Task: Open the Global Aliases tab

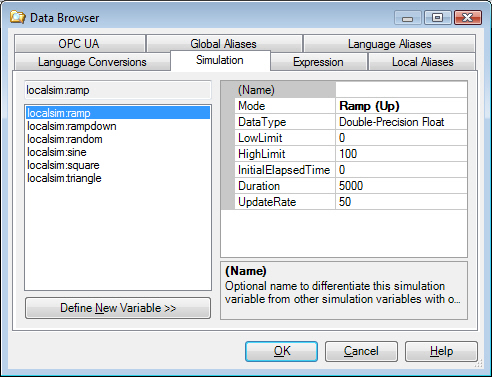Action: [224, 44]
